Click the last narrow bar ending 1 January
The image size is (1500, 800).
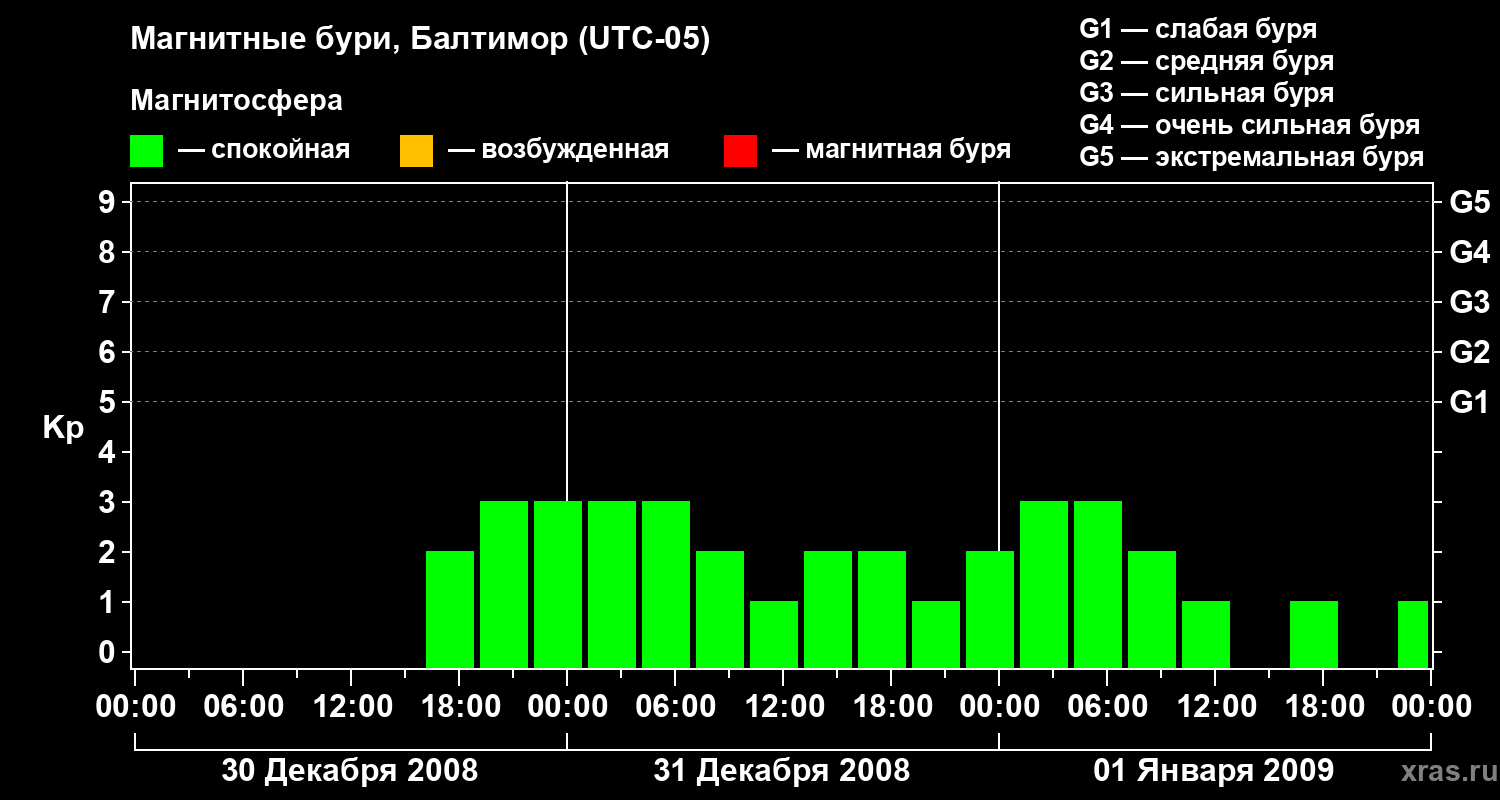[1413, 634]
